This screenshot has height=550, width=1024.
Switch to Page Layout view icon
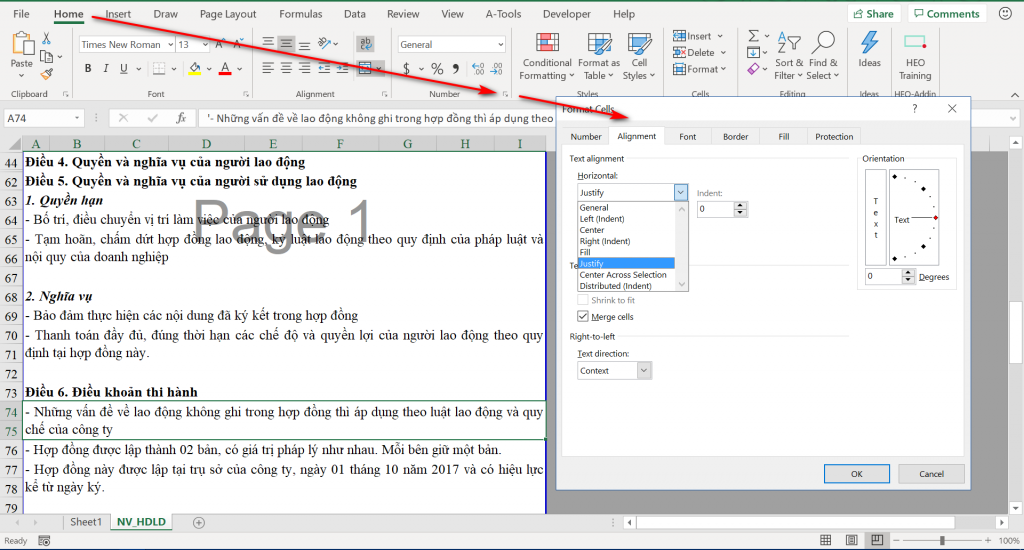tap(852, 540)
